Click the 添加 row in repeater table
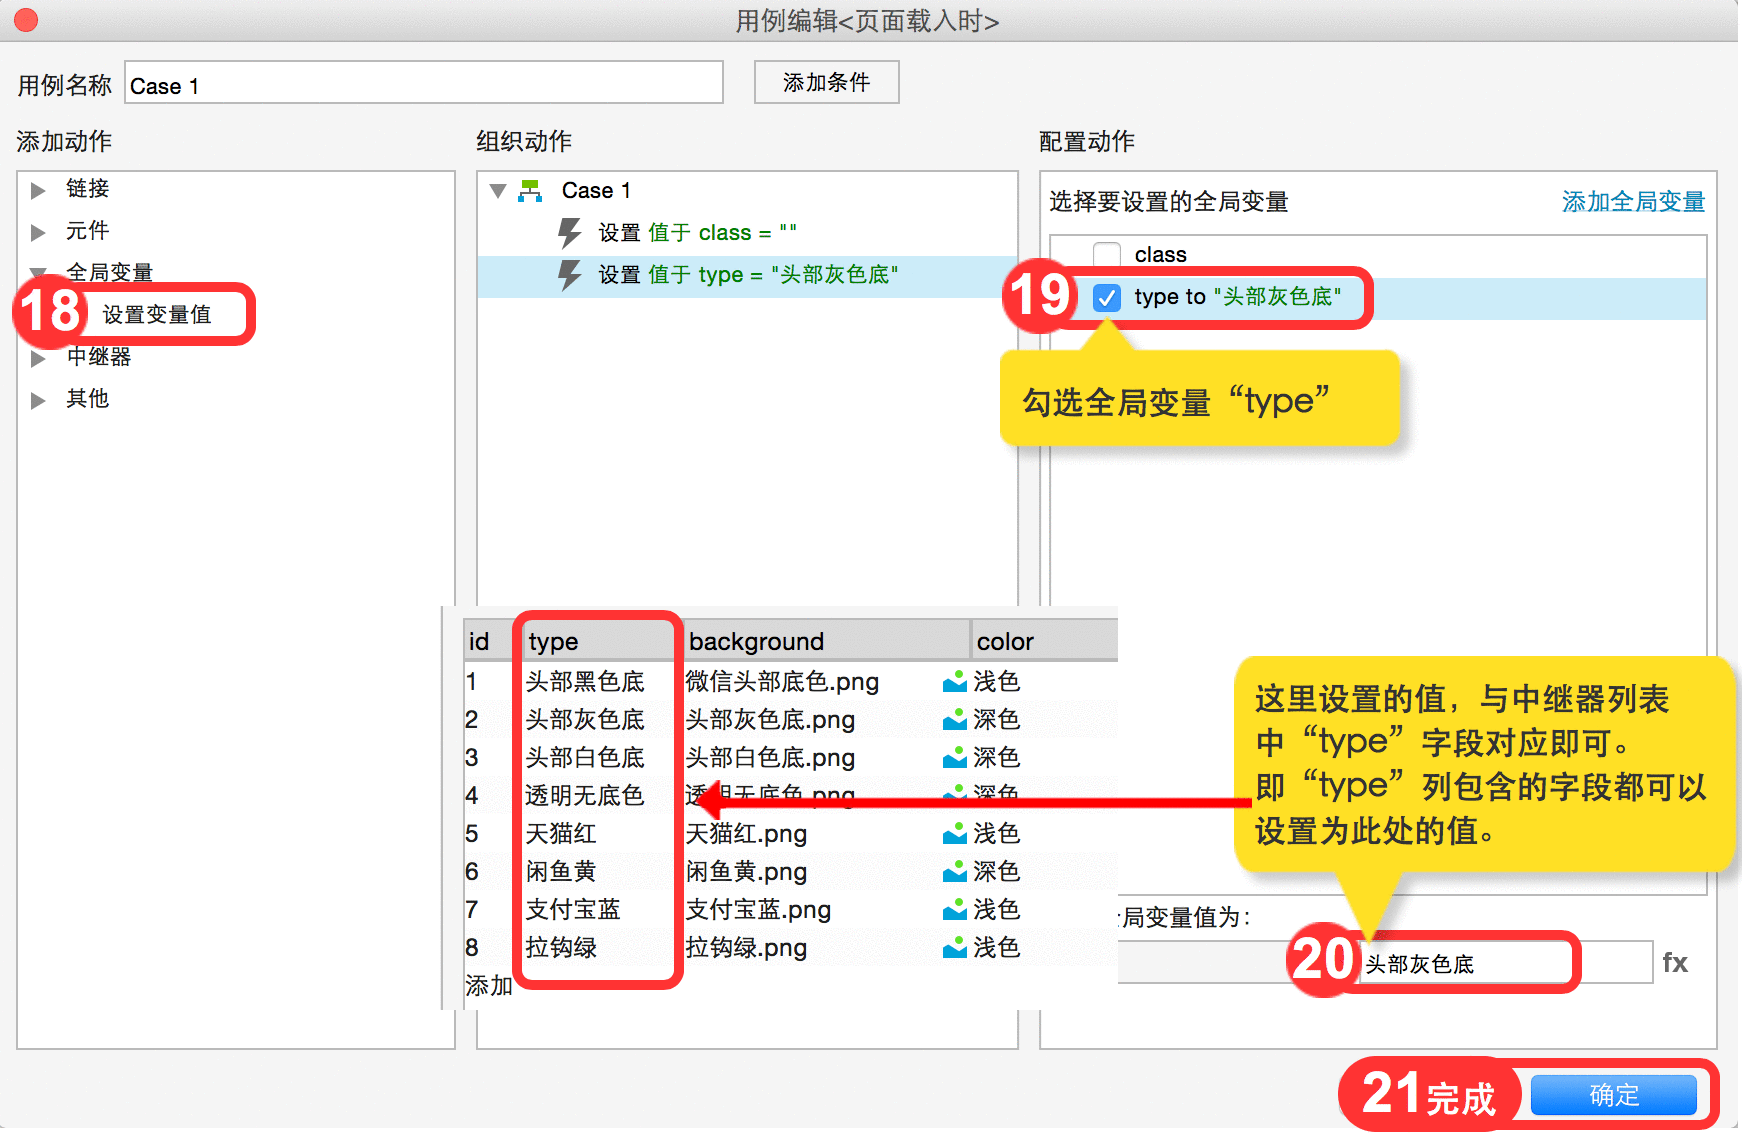Image resolution: width=1742 pixels, height=1138 pixels. tap(489, 986)
